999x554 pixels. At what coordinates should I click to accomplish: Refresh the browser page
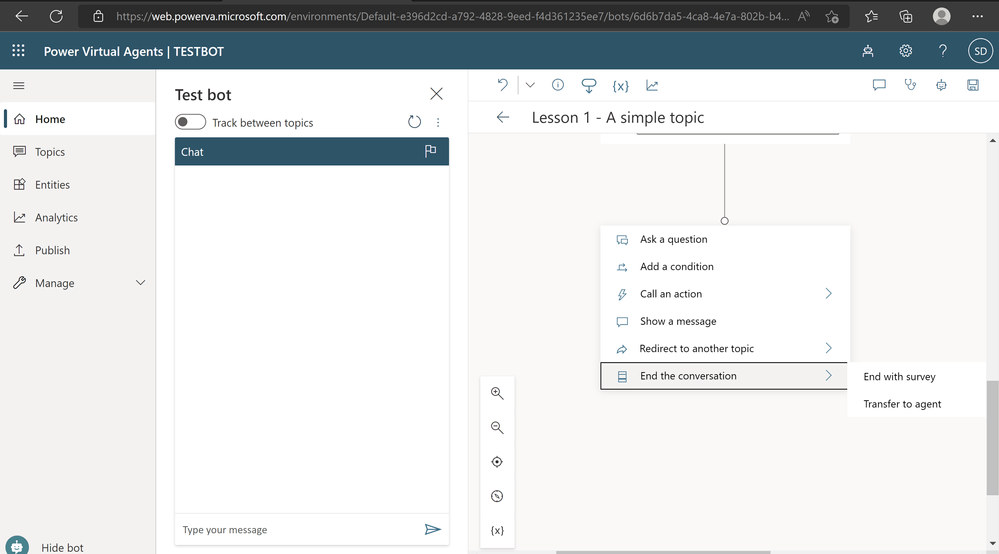click(56, 16)
